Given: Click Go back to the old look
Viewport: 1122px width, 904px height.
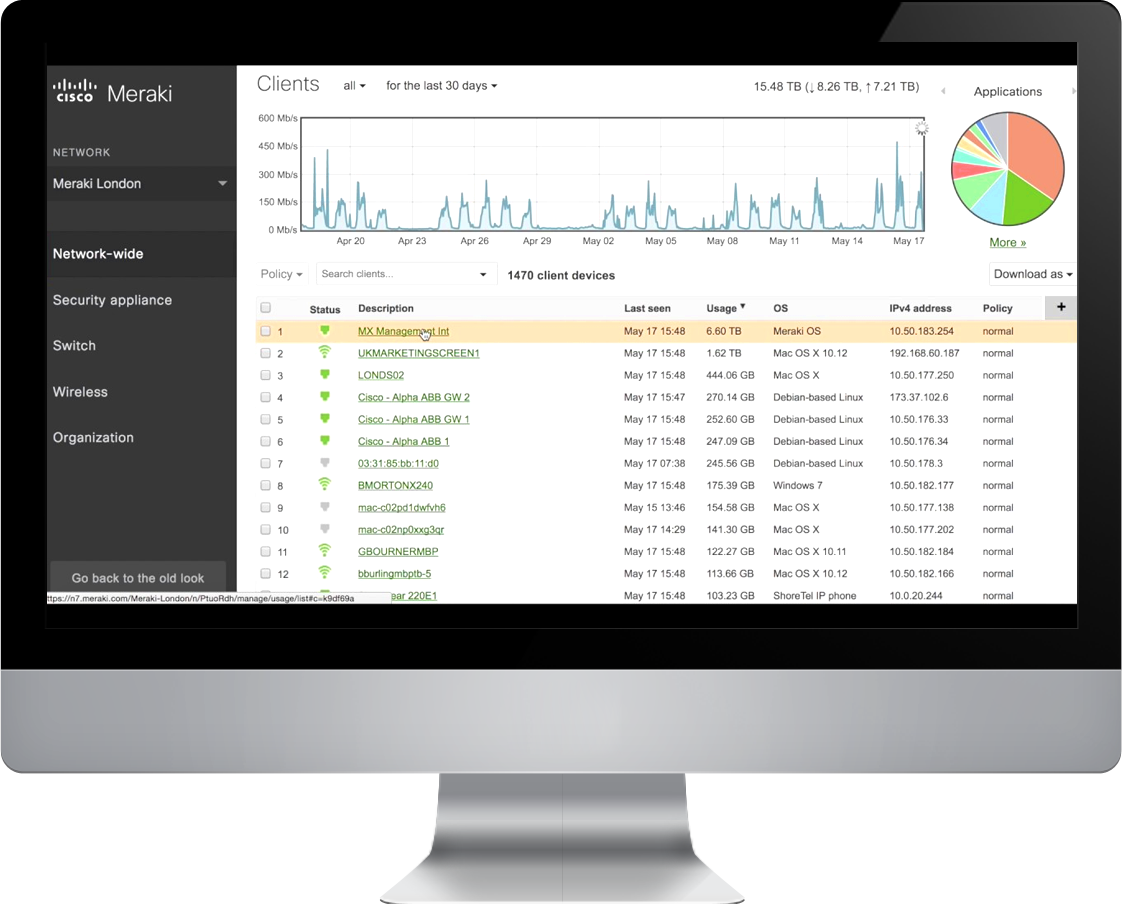Looking at the screenshot, I should pyautogui.click(x=137, y=578).
